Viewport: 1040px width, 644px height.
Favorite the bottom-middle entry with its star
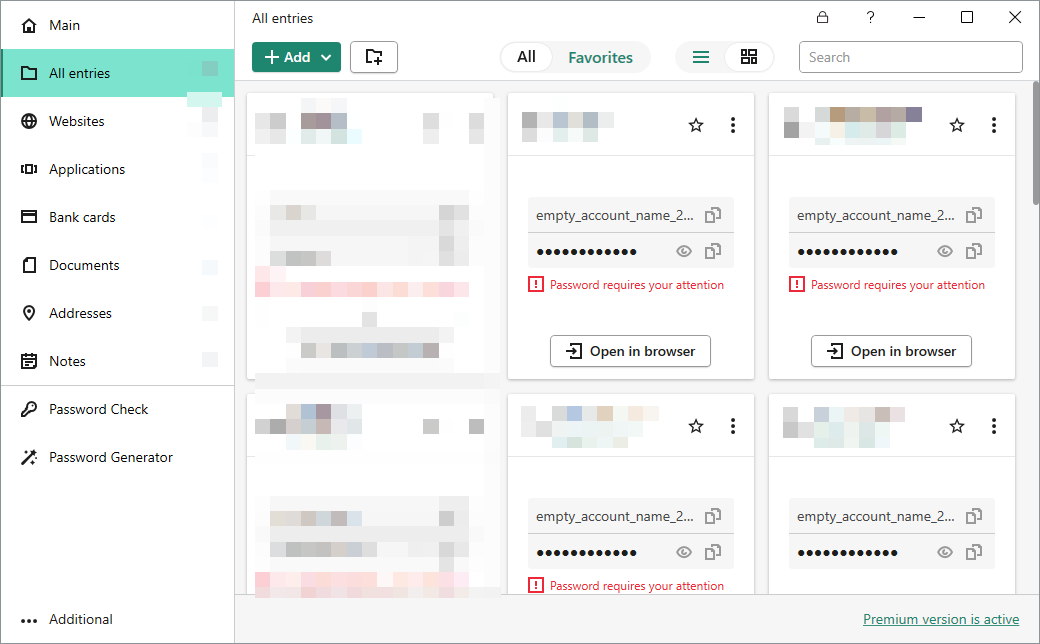[x=696, y=426]
